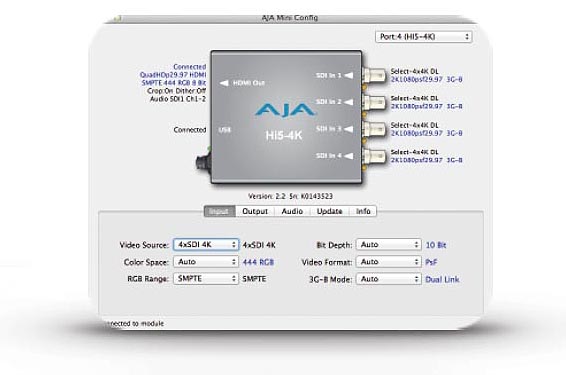Click the SDI In 2 BNC connector
The width and height of the screenshot is (566, 375).
(x=374, y=102)
